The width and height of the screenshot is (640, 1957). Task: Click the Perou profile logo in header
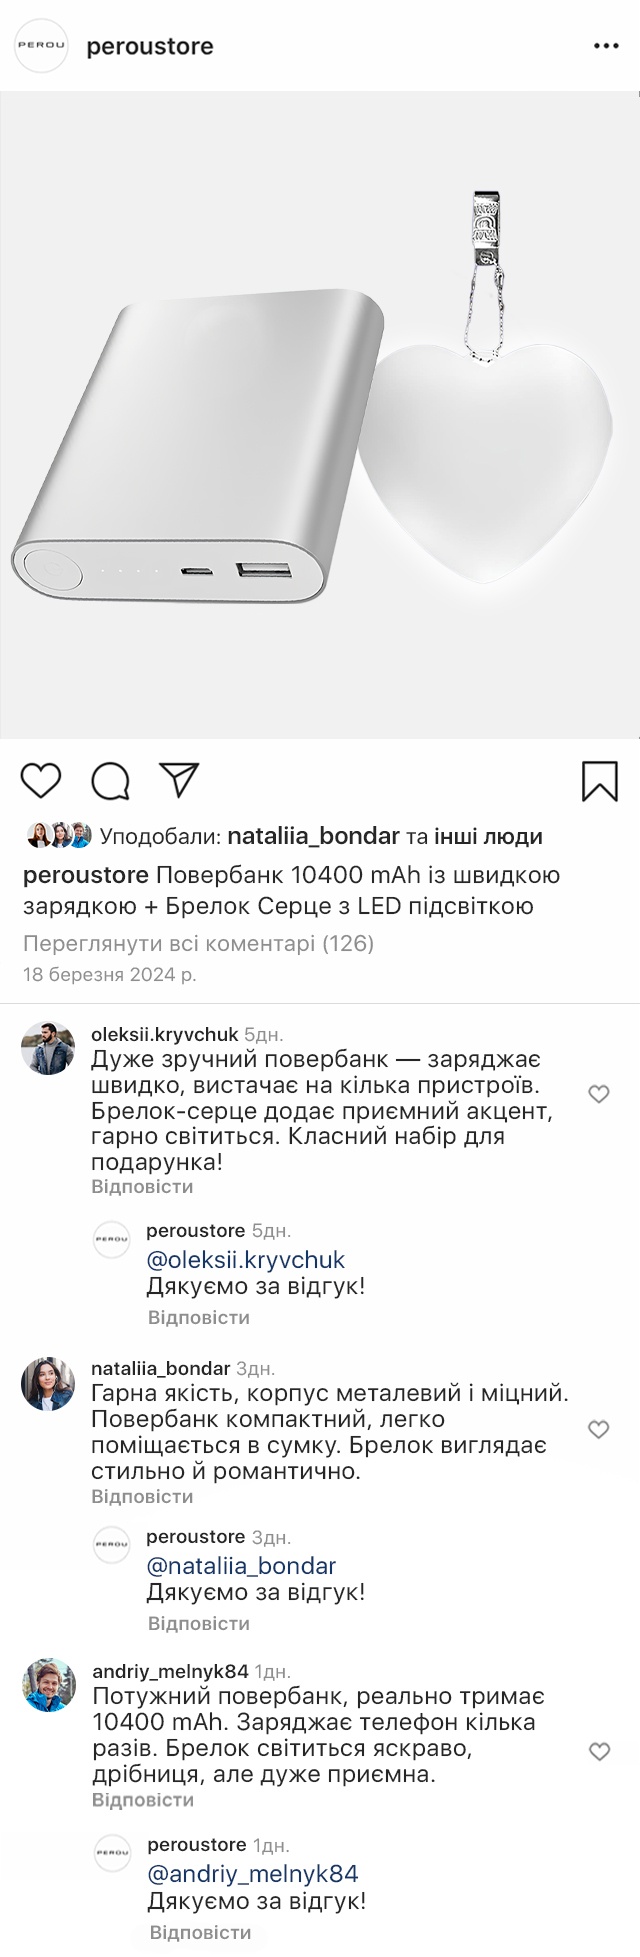[41, 46]
